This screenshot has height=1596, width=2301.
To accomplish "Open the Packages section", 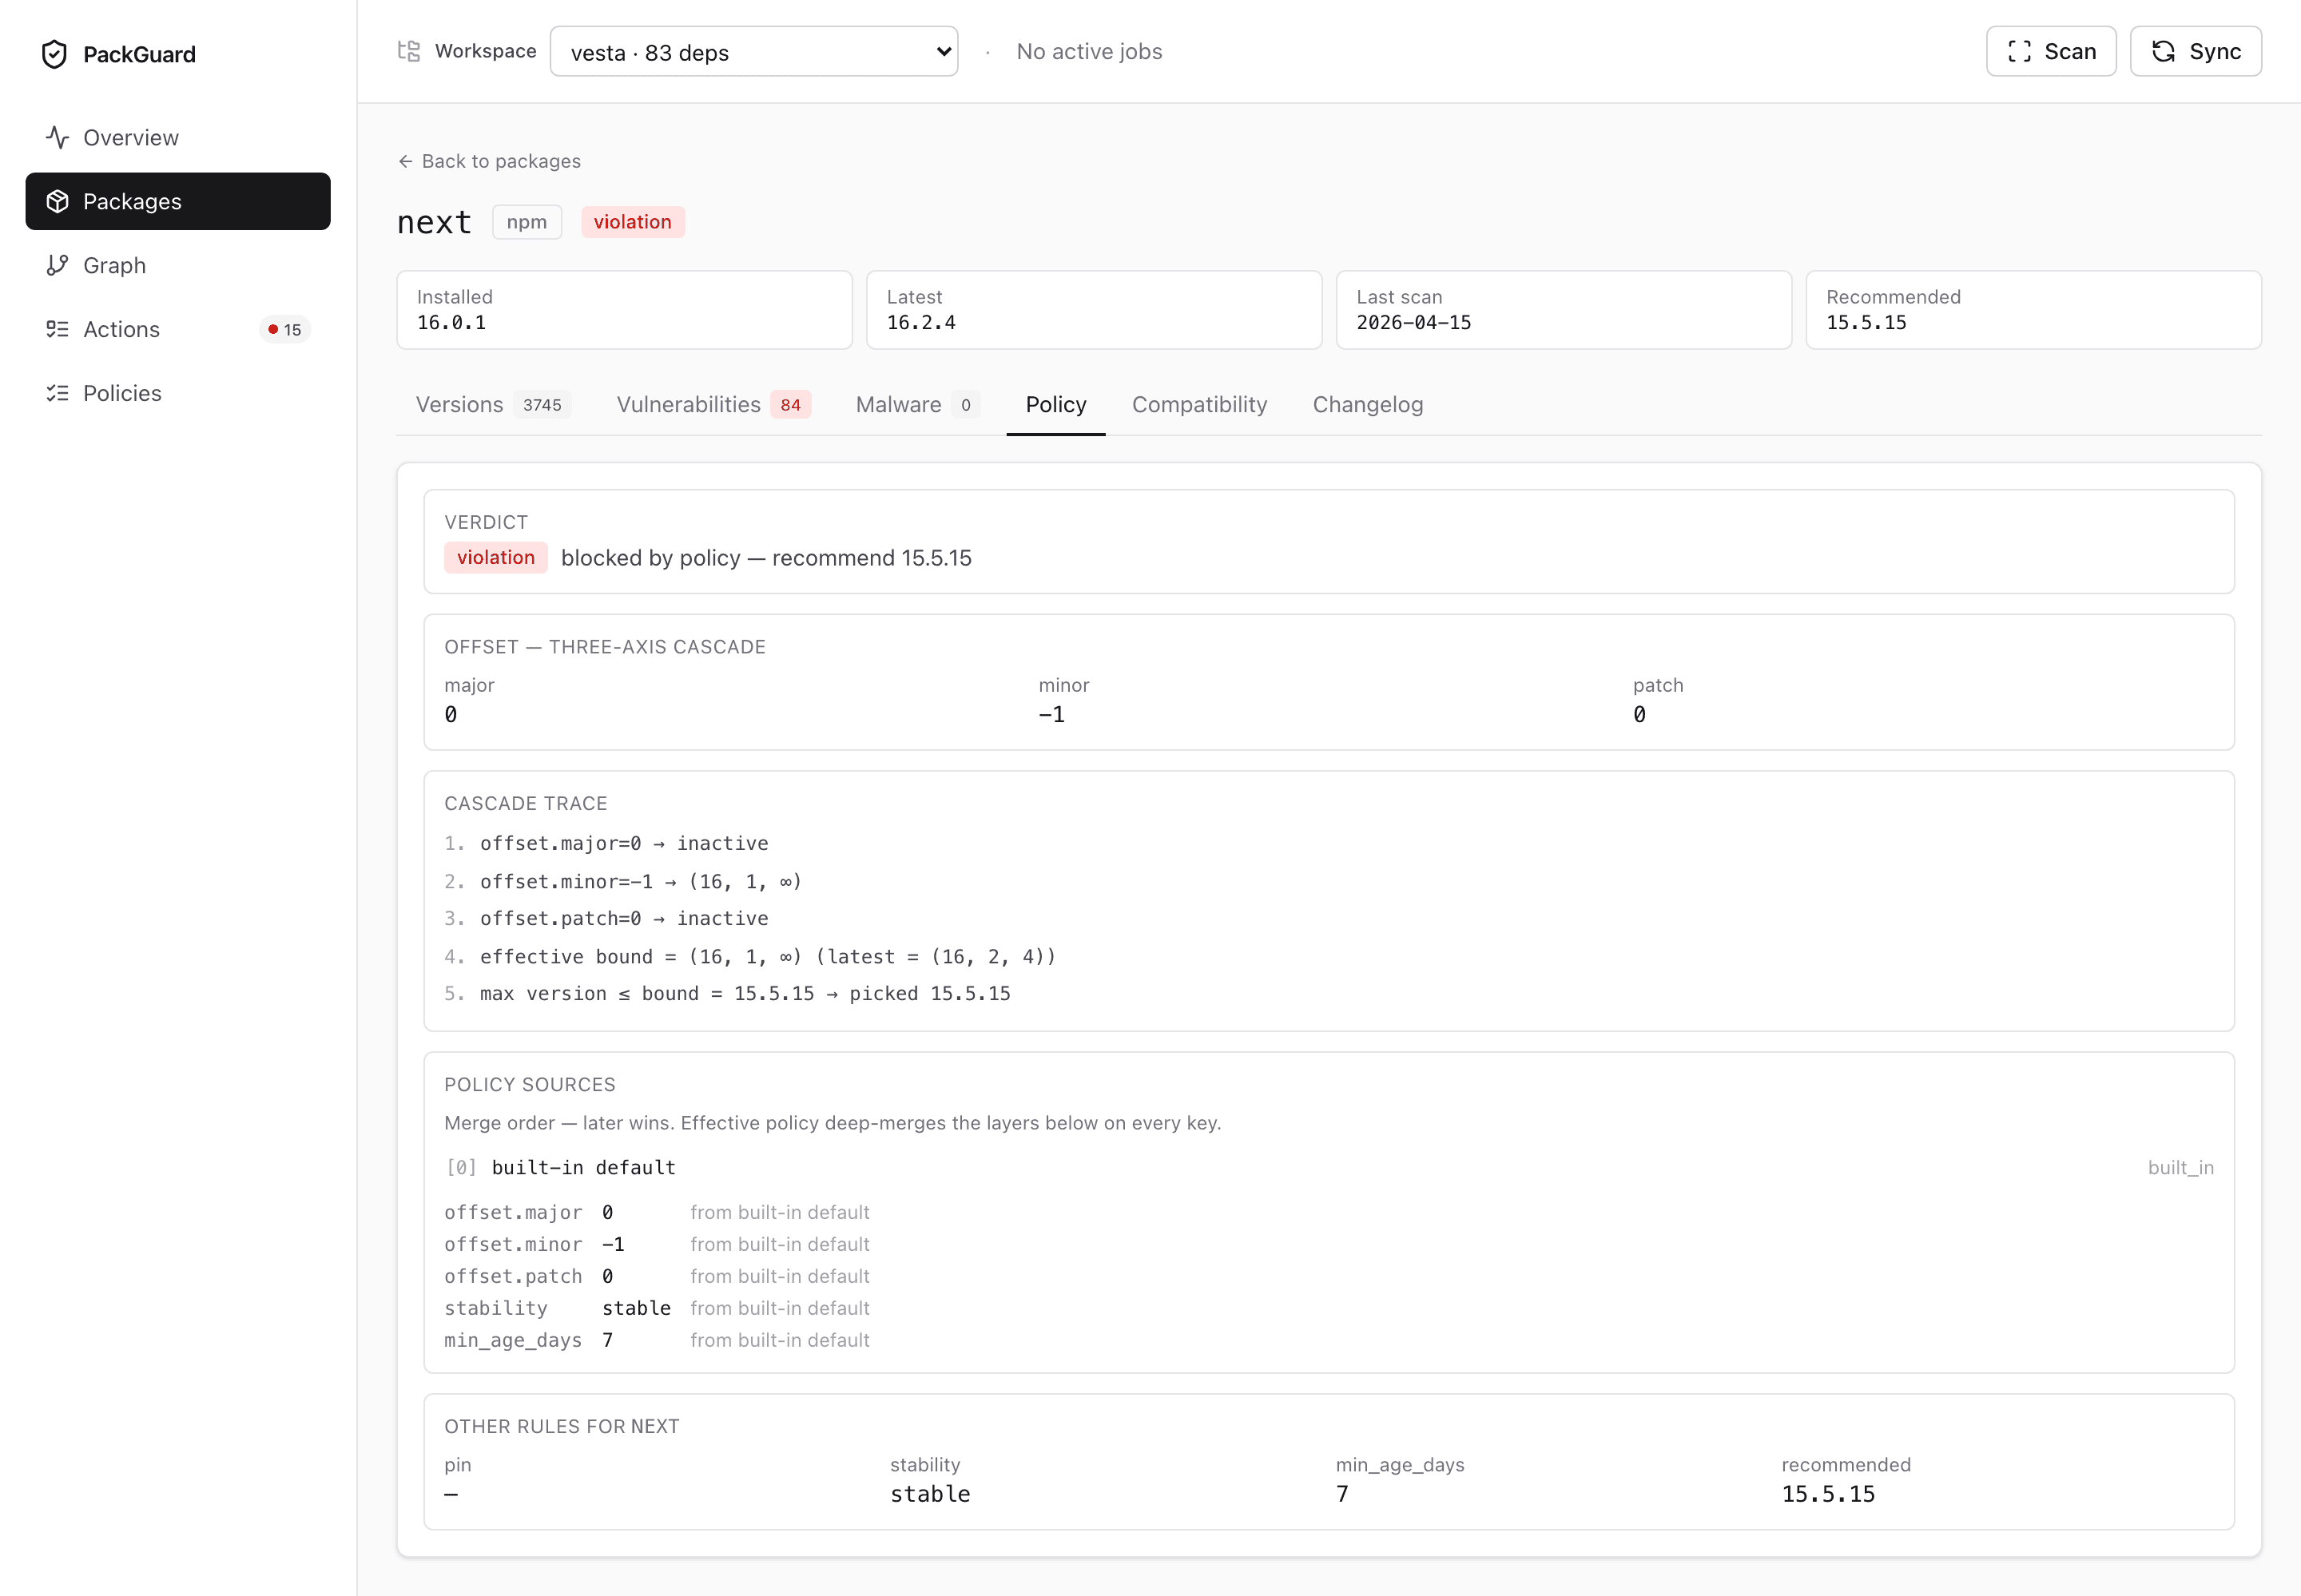I will [178, 201].
